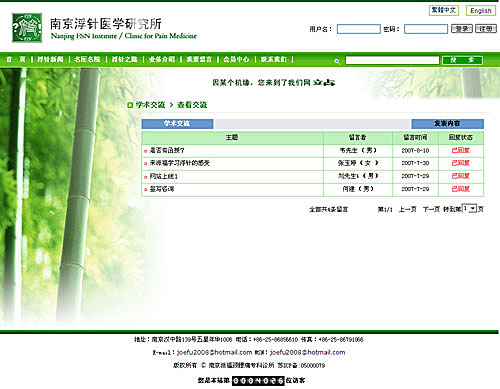The image size is (500, 389).
Task: Open the 浮针之路 menu item
Action: point(125,59)
